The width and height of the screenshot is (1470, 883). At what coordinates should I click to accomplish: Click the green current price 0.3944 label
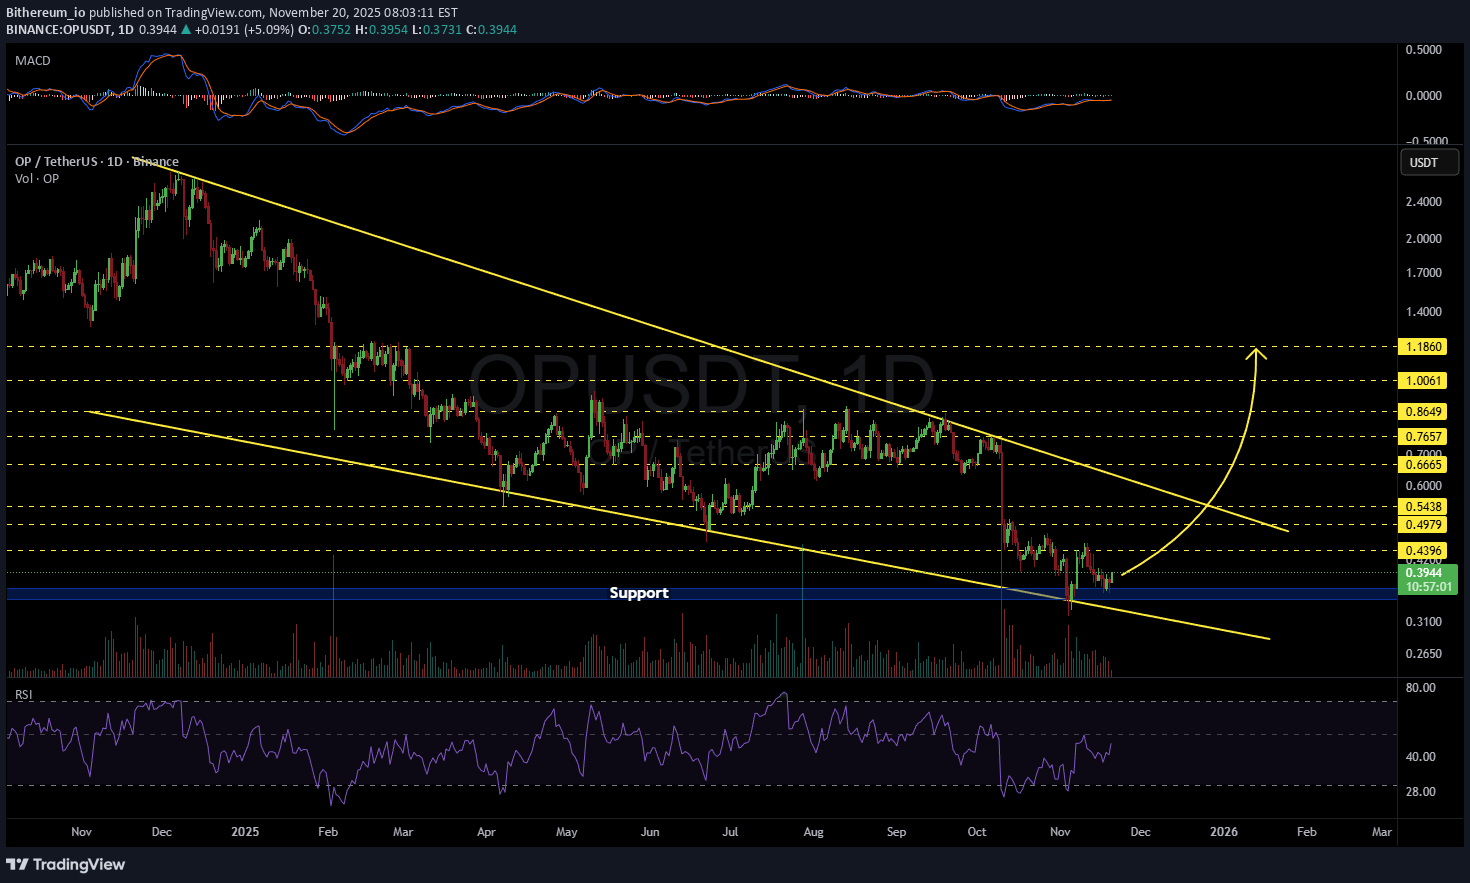click(x=1425, y=573)
